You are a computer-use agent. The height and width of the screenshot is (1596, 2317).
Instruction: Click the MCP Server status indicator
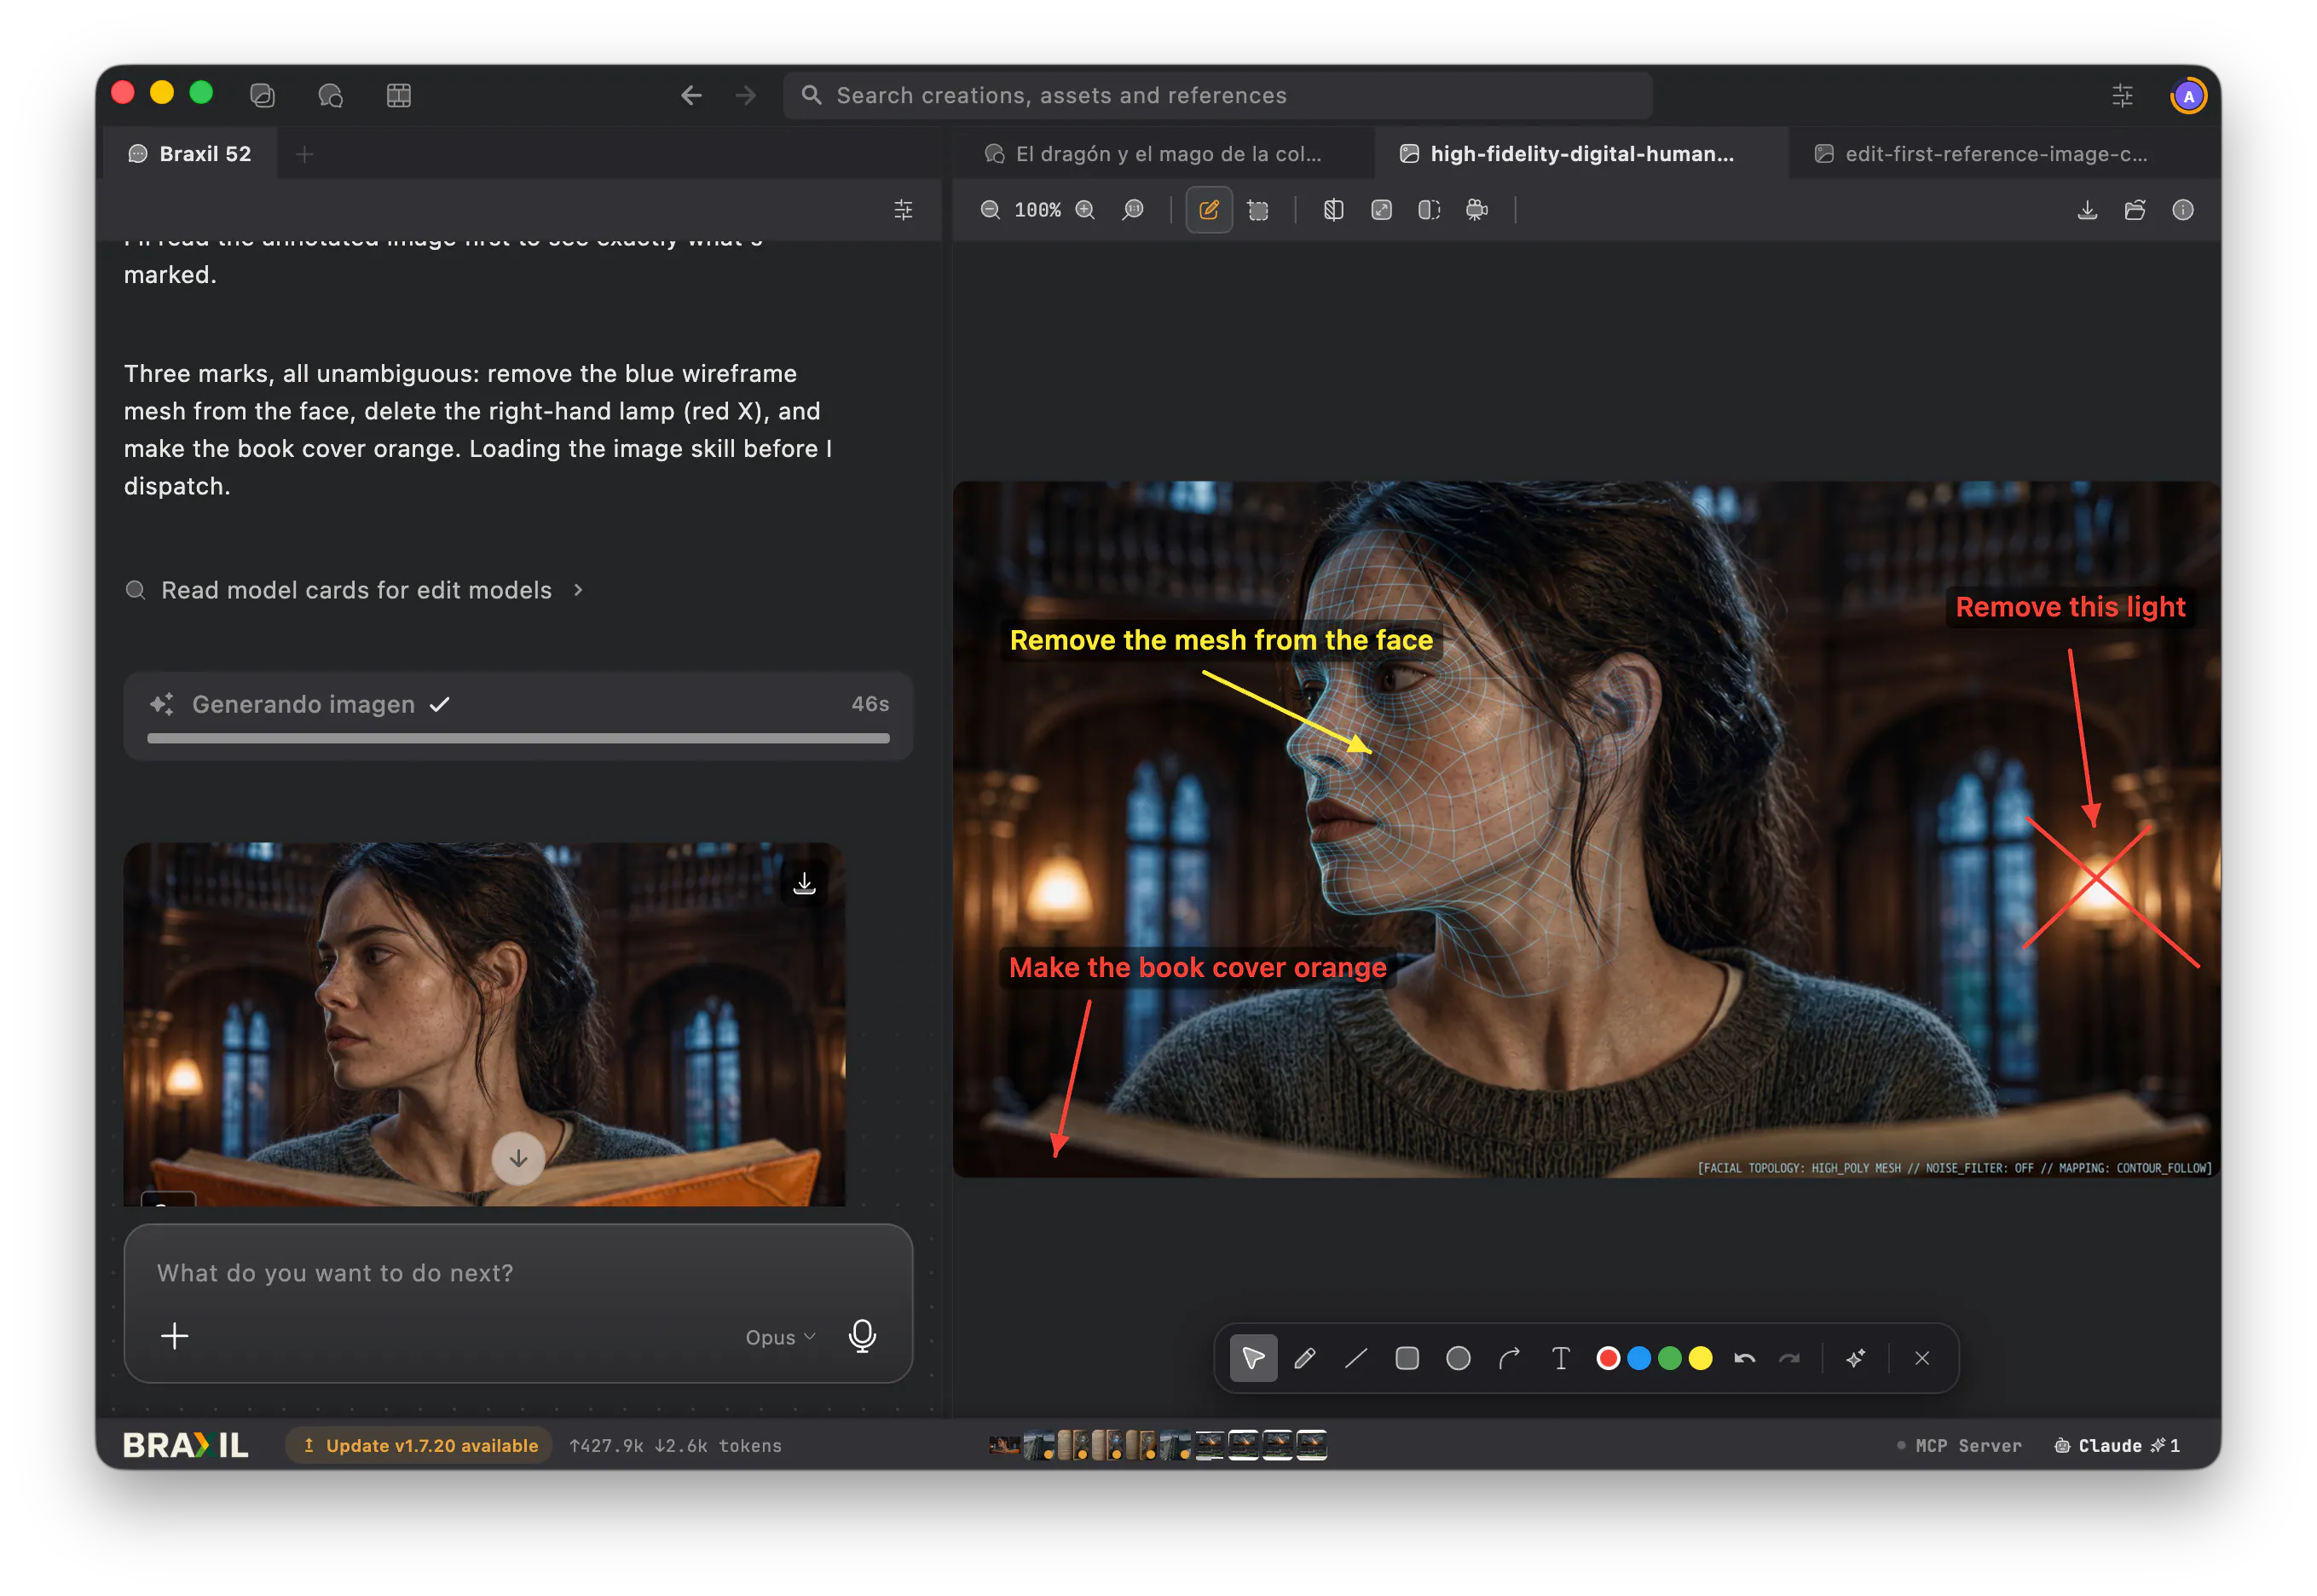1958,1445
